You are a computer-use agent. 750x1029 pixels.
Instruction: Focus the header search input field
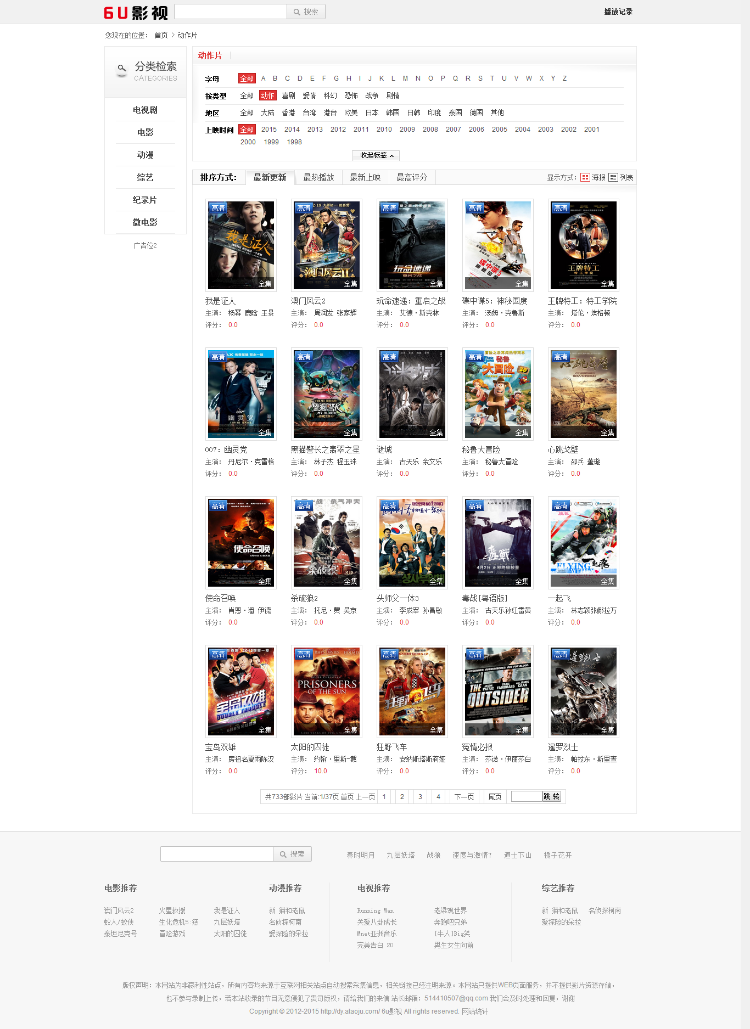pos(230,12)
